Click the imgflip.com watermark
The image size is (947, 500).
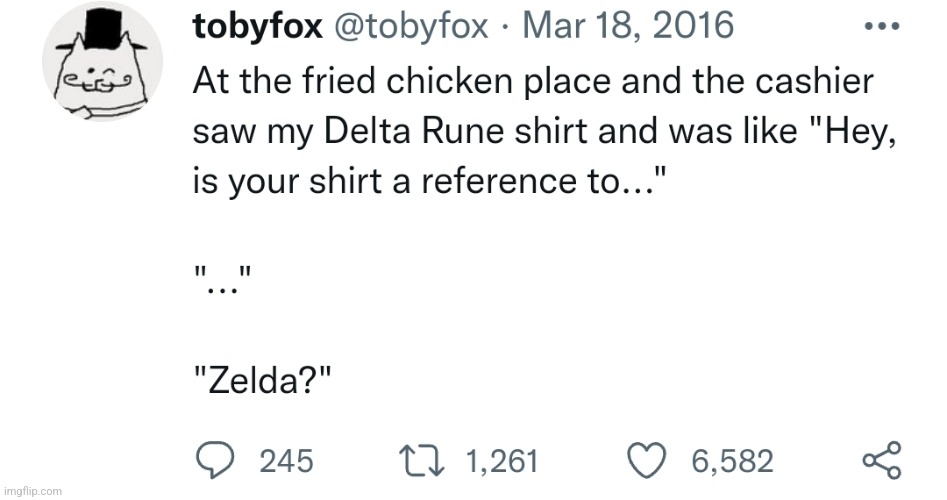pos(32,491)
